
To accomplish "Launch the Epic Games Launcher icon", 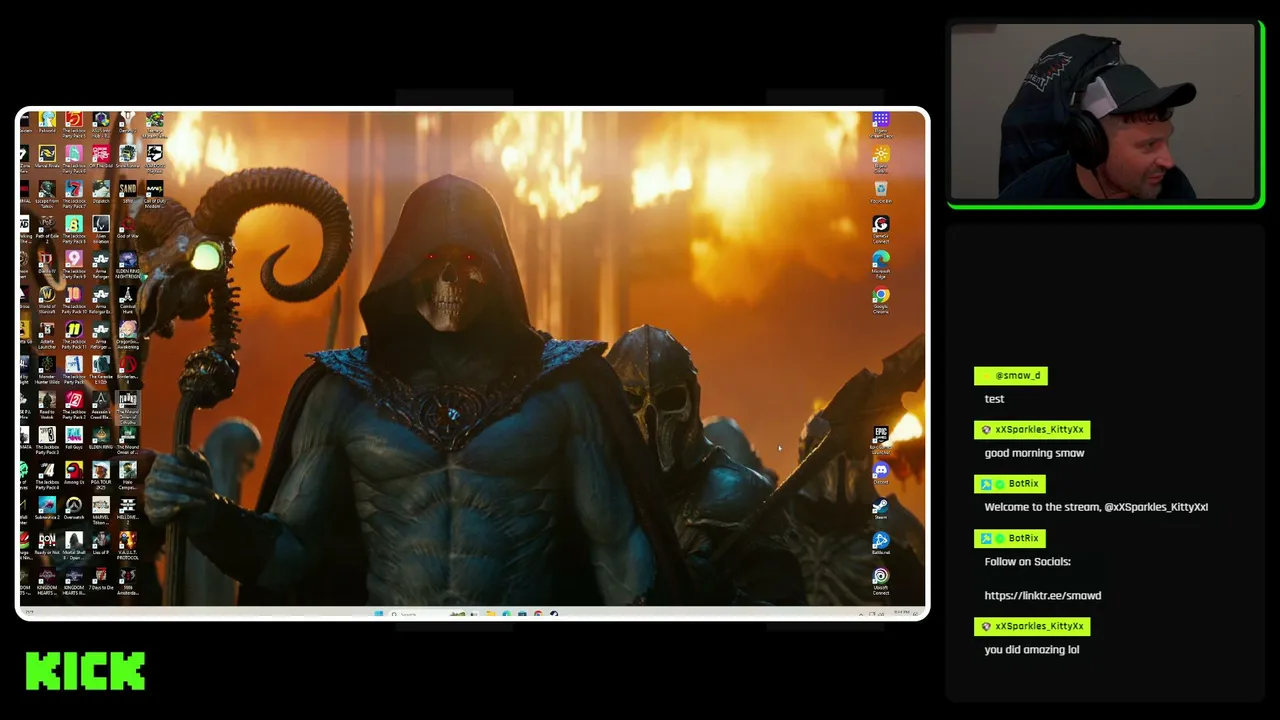I will click(x=881, y=437).
